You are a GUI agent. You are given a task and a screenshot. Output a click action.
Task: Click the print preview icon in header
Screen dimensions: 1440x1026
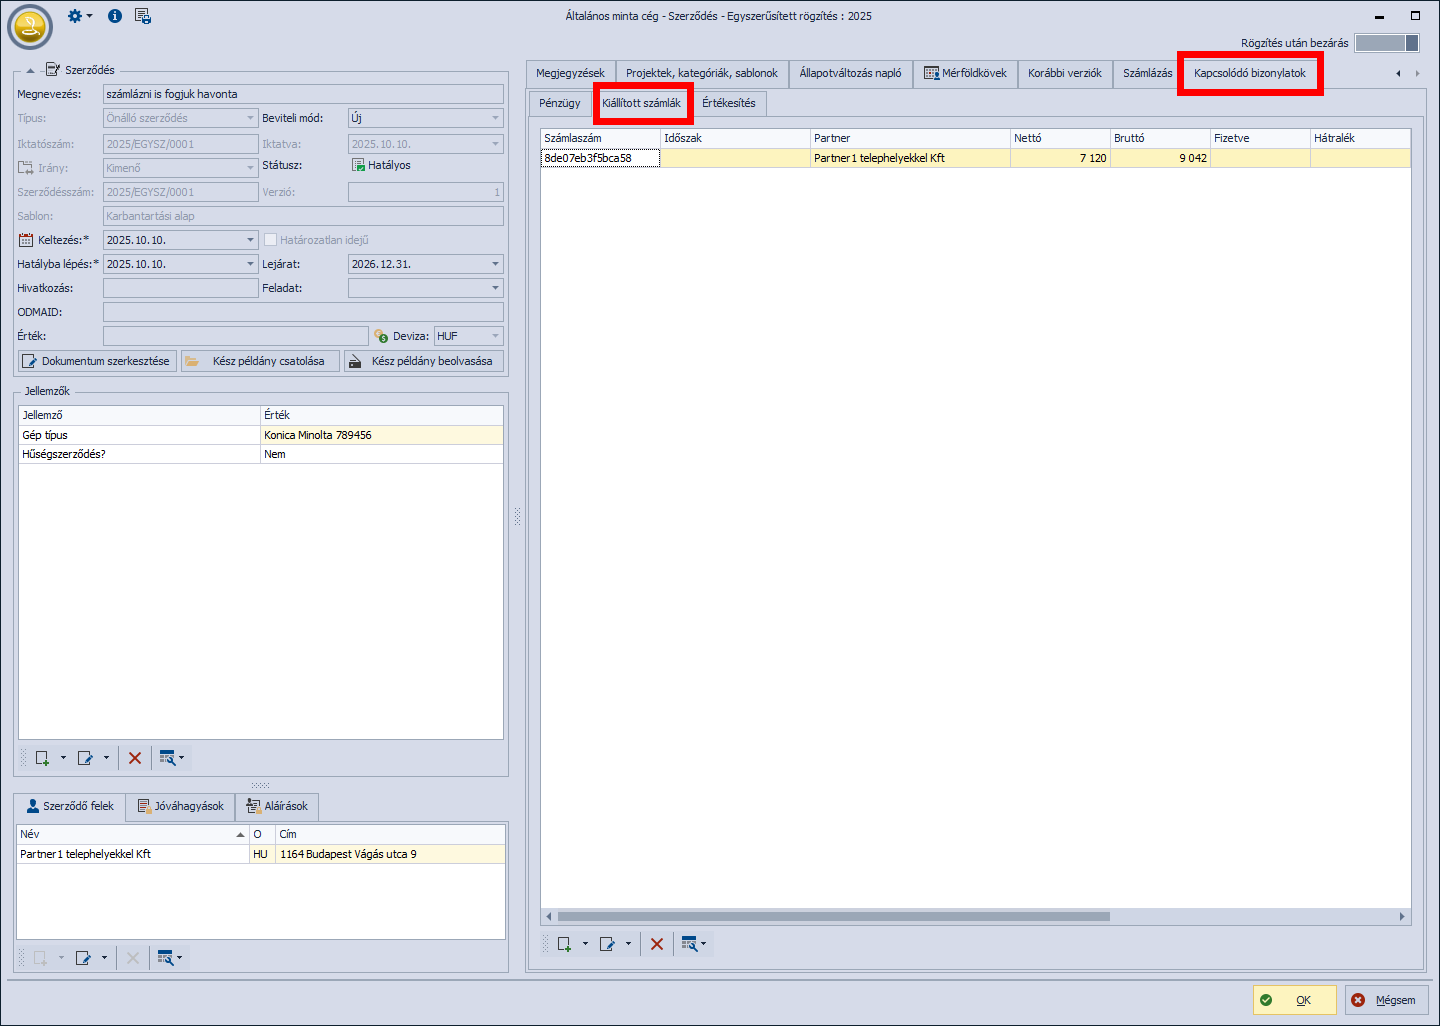coord(143,16)
